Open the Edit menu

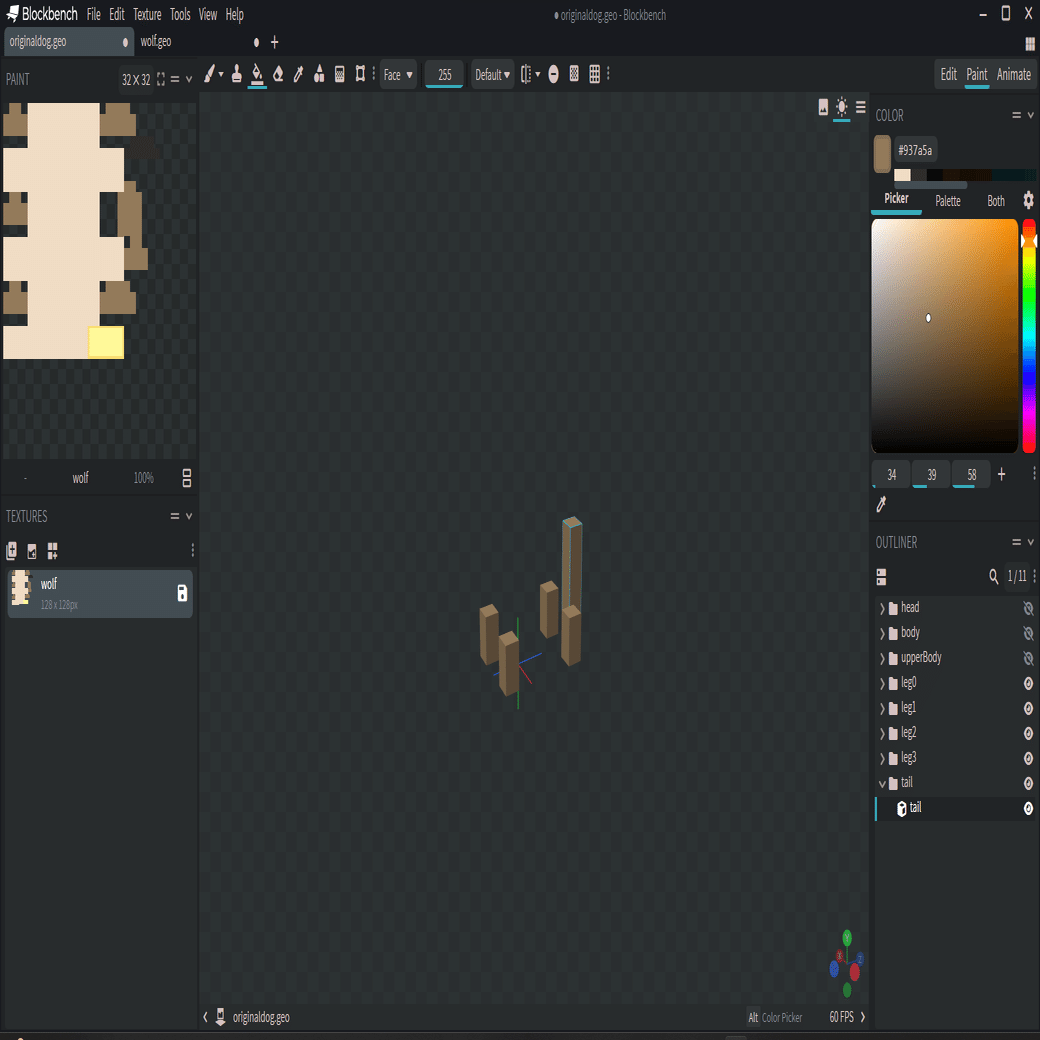tap(117, 14)
